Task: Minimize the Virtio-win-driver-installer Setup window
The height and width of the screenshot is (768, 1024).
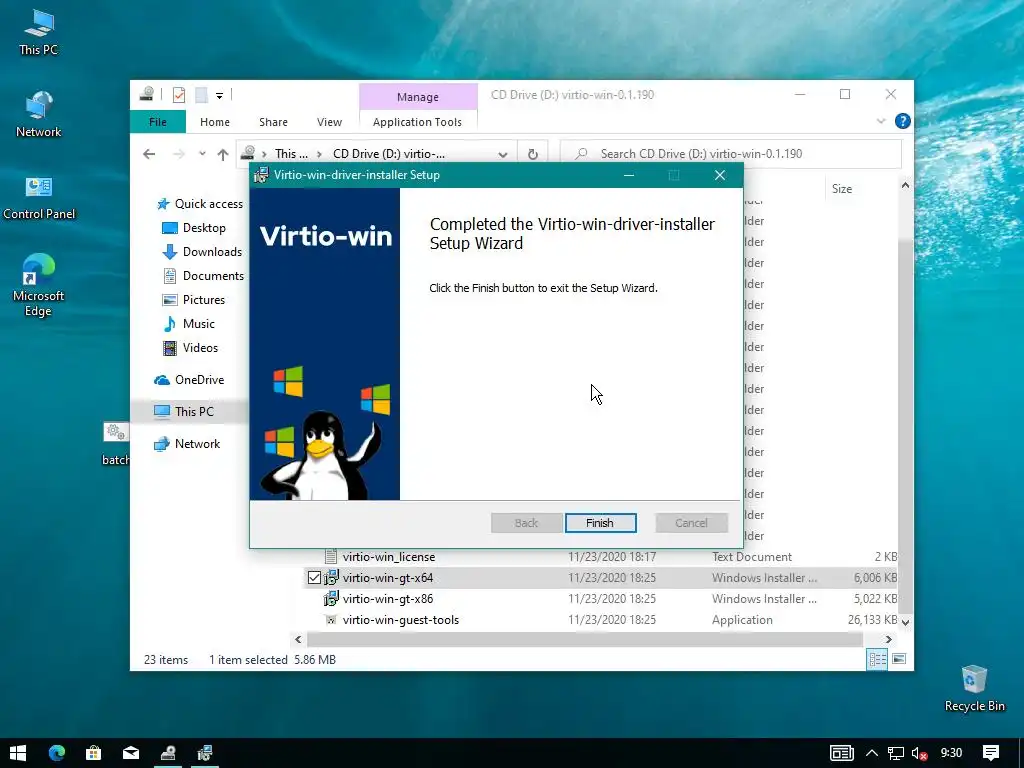Action: (629, 175)
